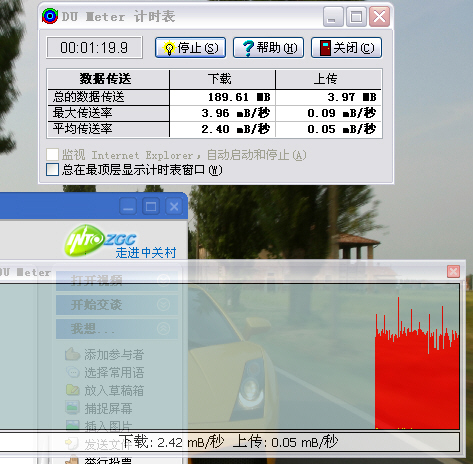473x464 pixels.
Task: Click the 放入草稿箱 folder icon
Action: point(72,390)
